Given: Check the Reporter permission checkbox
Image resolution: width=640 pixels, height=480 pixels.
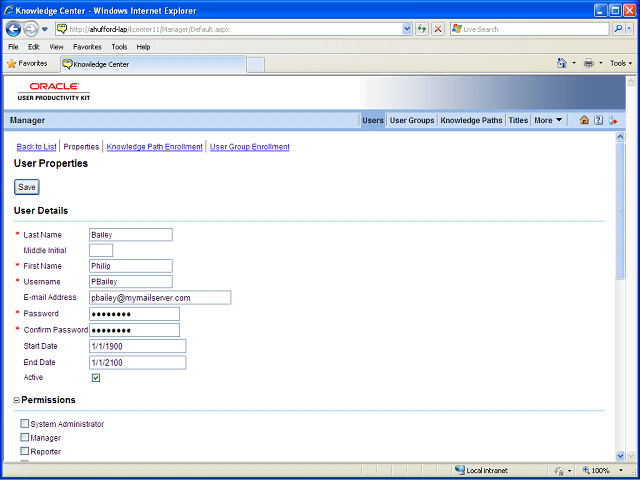Looking at the screenshot, I should (x=25, y=451).
